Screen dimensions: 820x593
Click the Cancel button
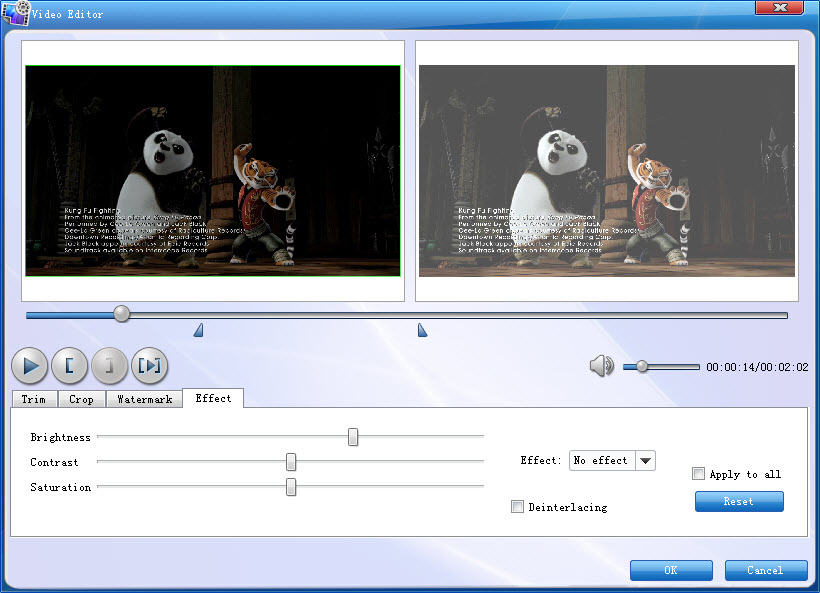coord(766,570)
